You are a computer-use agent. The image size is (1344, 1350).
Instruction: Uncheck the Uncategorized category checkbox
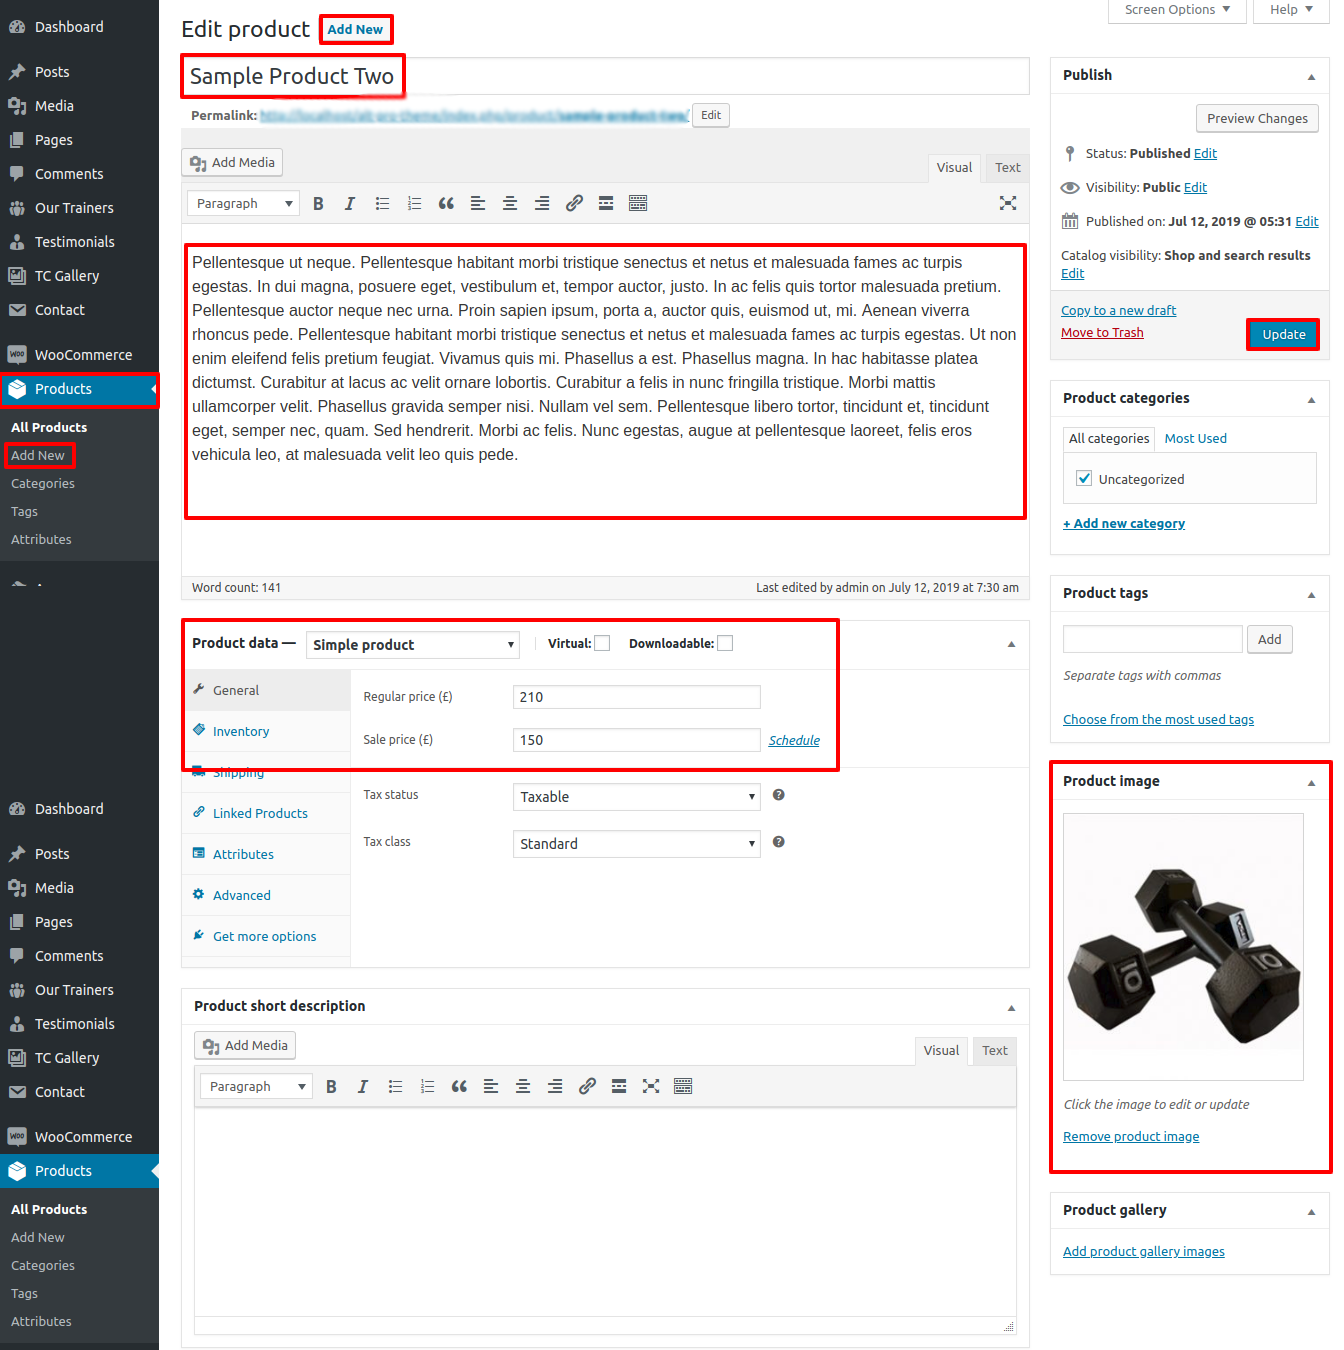click(1084, 479)
